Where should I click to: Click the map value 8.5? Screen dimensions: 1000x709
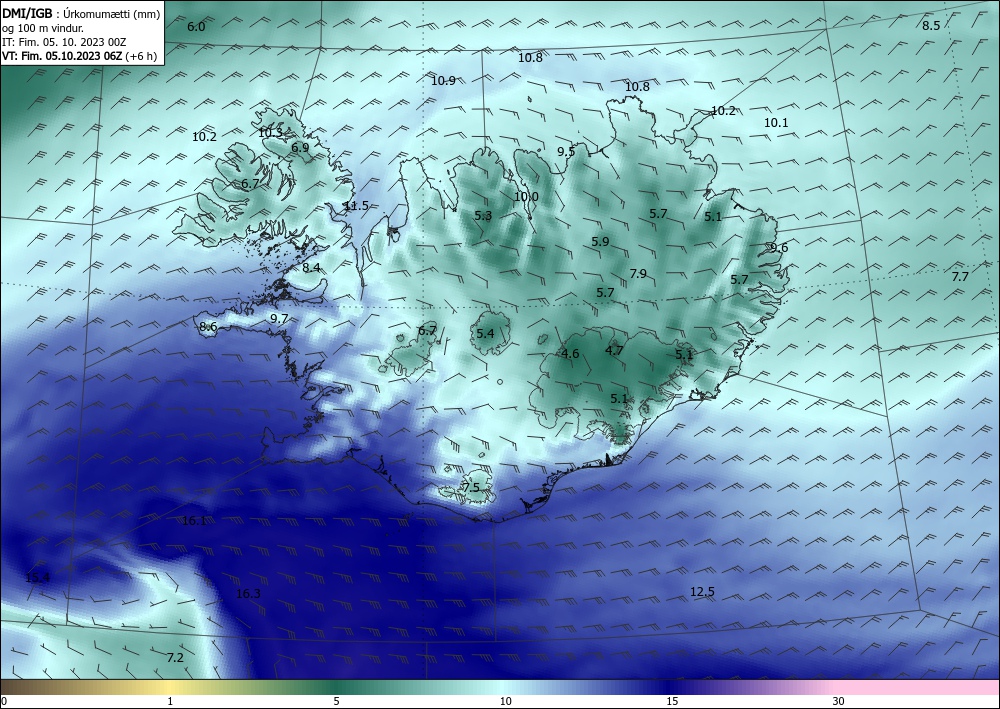[x=931, y=26]
